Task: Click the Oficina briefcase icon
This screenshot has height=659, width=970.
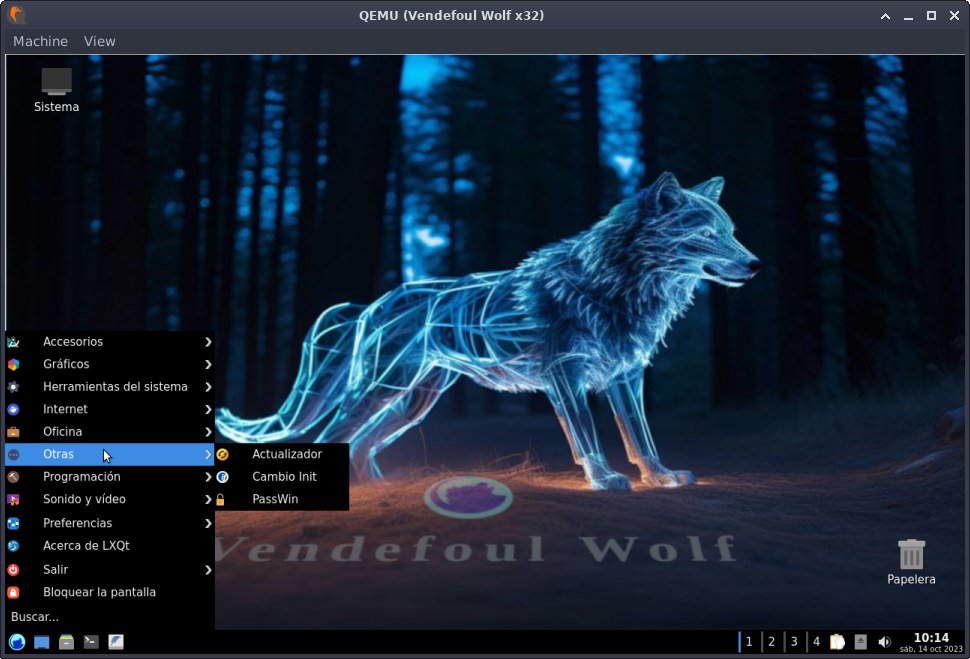Action: [x=14, y=432]
